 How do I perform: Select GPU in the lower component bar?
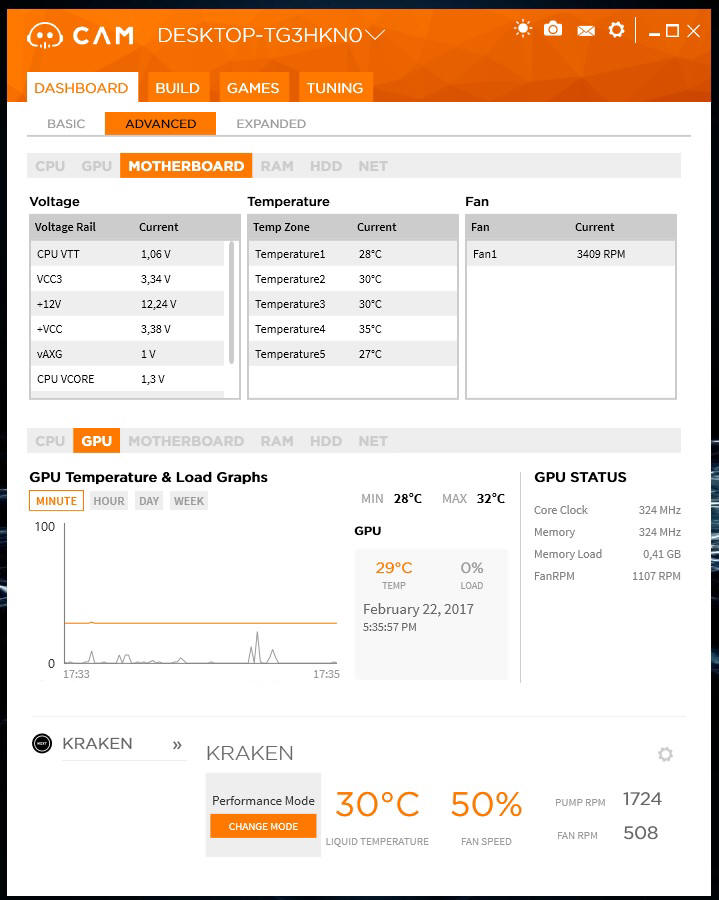(x=96, y=441)
